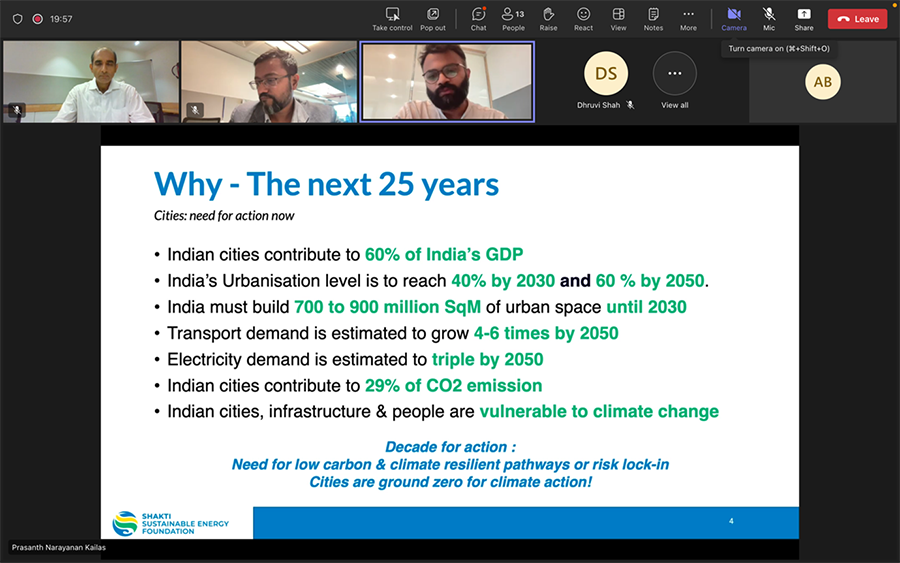This screenshot has height=563, width=900.
Task: Click the Decade for action heading
Action: (450, 446)
